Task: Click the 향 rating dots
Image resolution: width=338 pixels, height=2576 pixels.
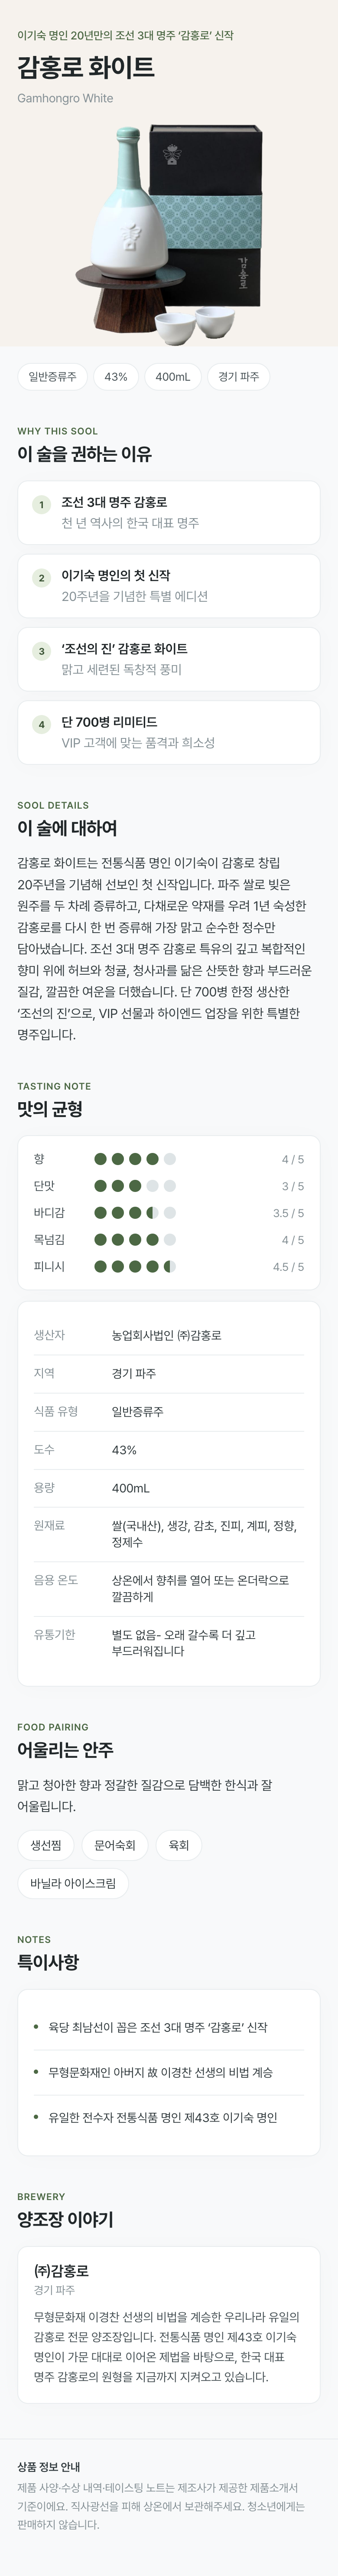Action: coord(135,1159)
